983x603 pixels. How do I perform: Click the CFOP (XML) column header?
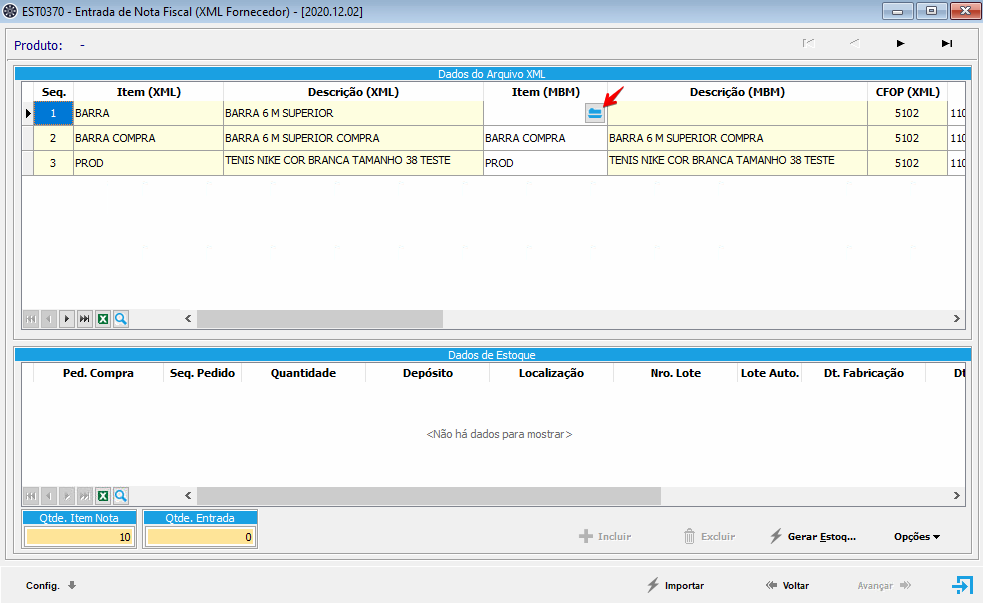[907, 92]
